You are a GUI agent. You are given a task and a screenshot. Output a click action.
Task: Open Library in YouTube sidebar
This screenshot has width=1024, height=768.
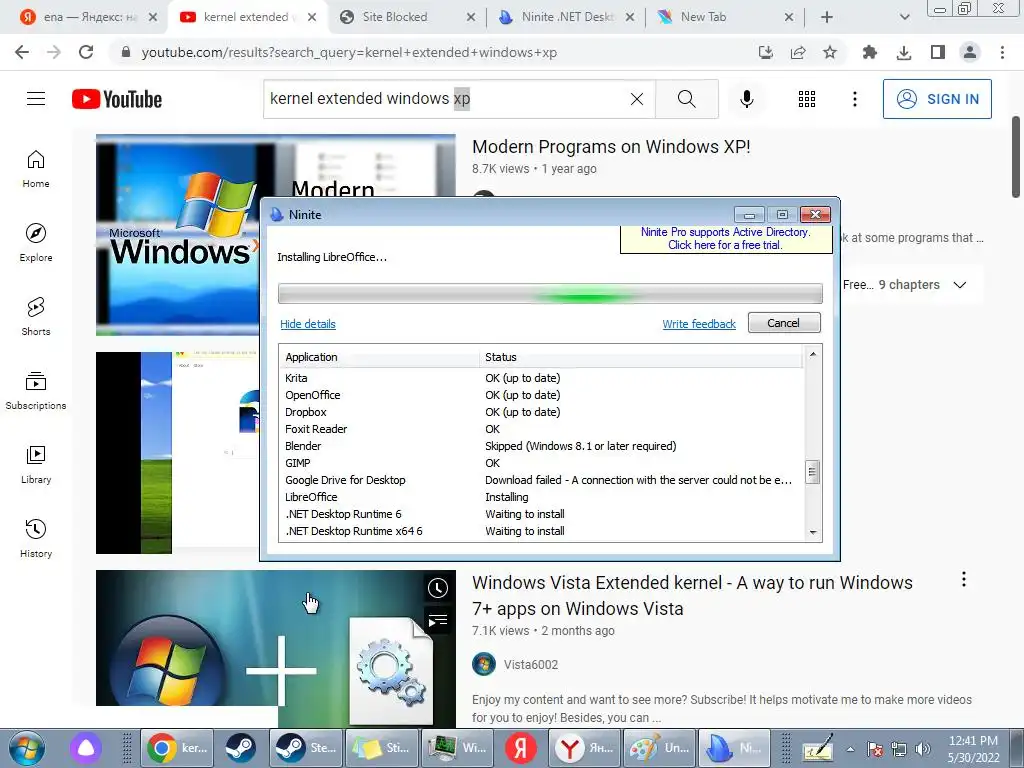(x=36, y=464)
